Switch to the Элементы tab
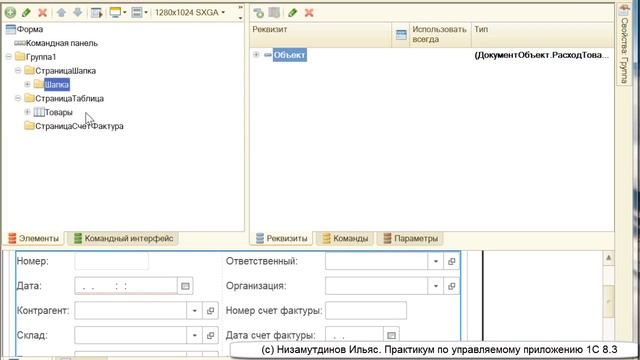Screen dimensions: 640x360 pyautogui.click(x=34, y=238)
